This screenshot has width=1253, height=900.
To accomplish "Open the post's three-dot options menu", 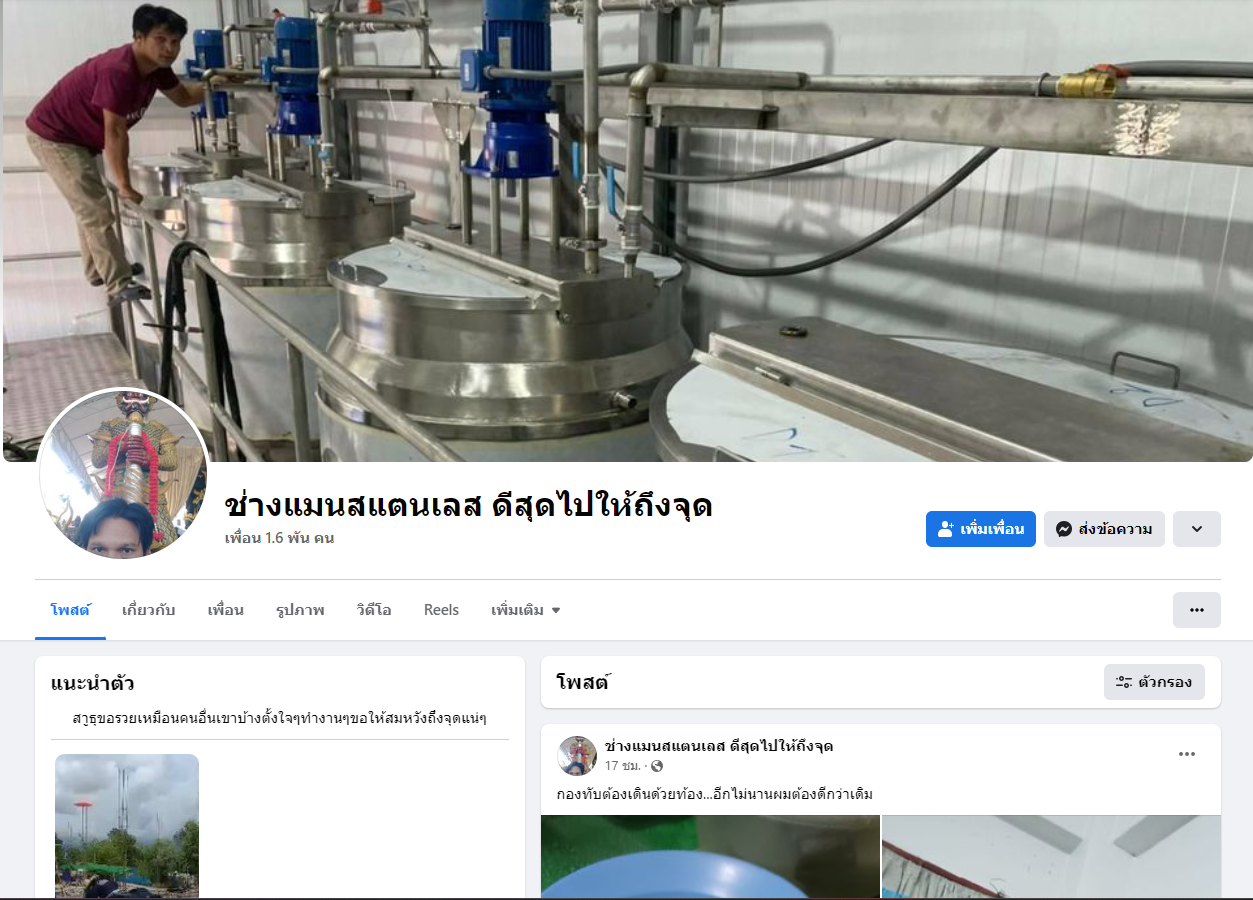I will tap(1187, 754).
